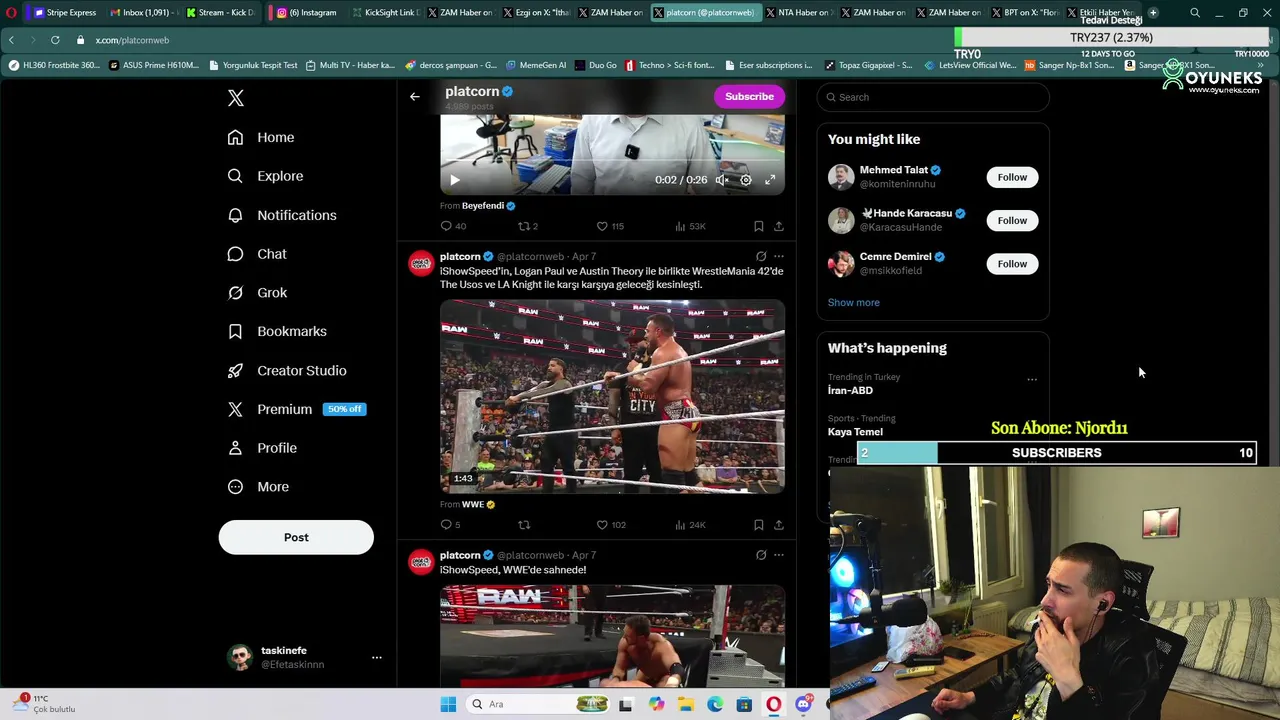
Task: View analytics showing 24K views
Action: (x=690, y=525)
